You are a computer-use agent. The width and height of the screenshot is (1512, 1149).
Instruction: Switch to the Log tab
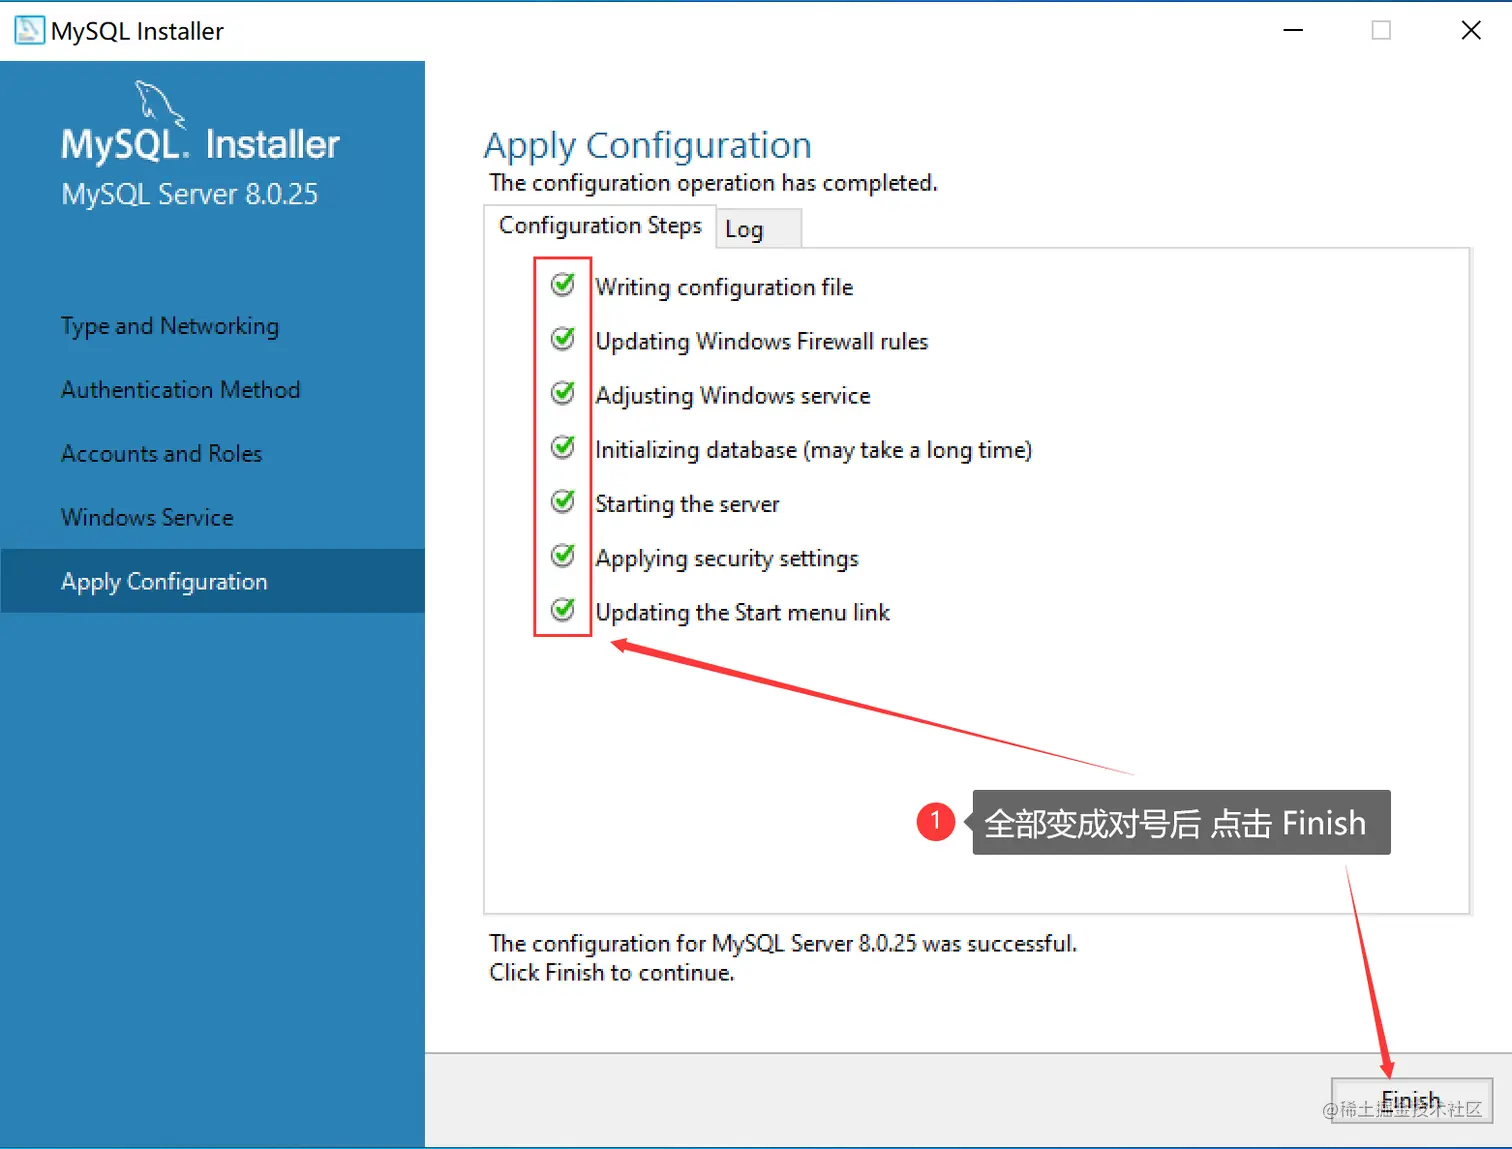[758, 229]
